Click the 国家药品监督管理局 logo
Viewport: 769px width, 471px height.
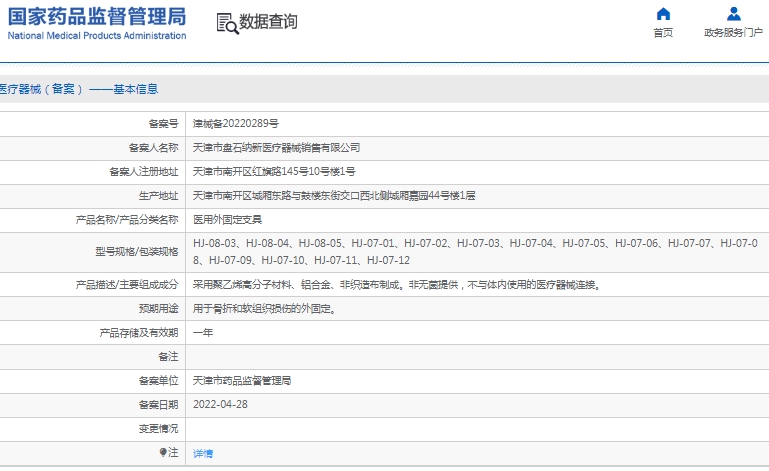(97, 17)
